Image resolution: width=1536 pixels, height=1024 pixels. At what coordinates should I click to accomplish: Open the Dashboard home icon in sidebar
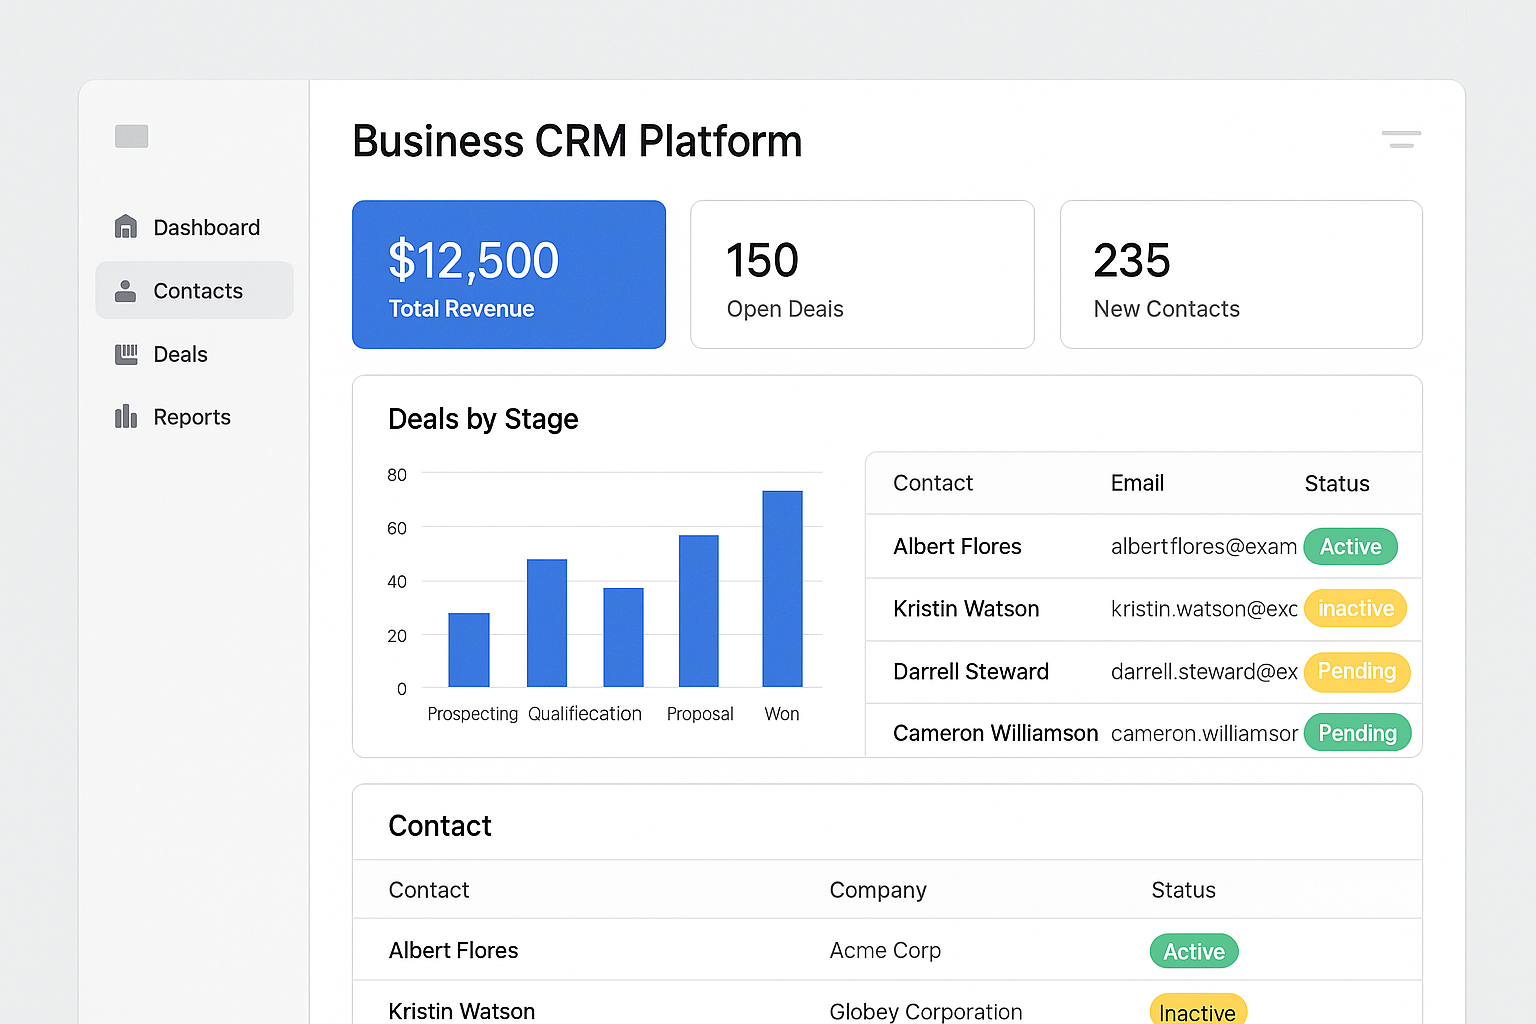pyautogui.click(x=126, y=227)
